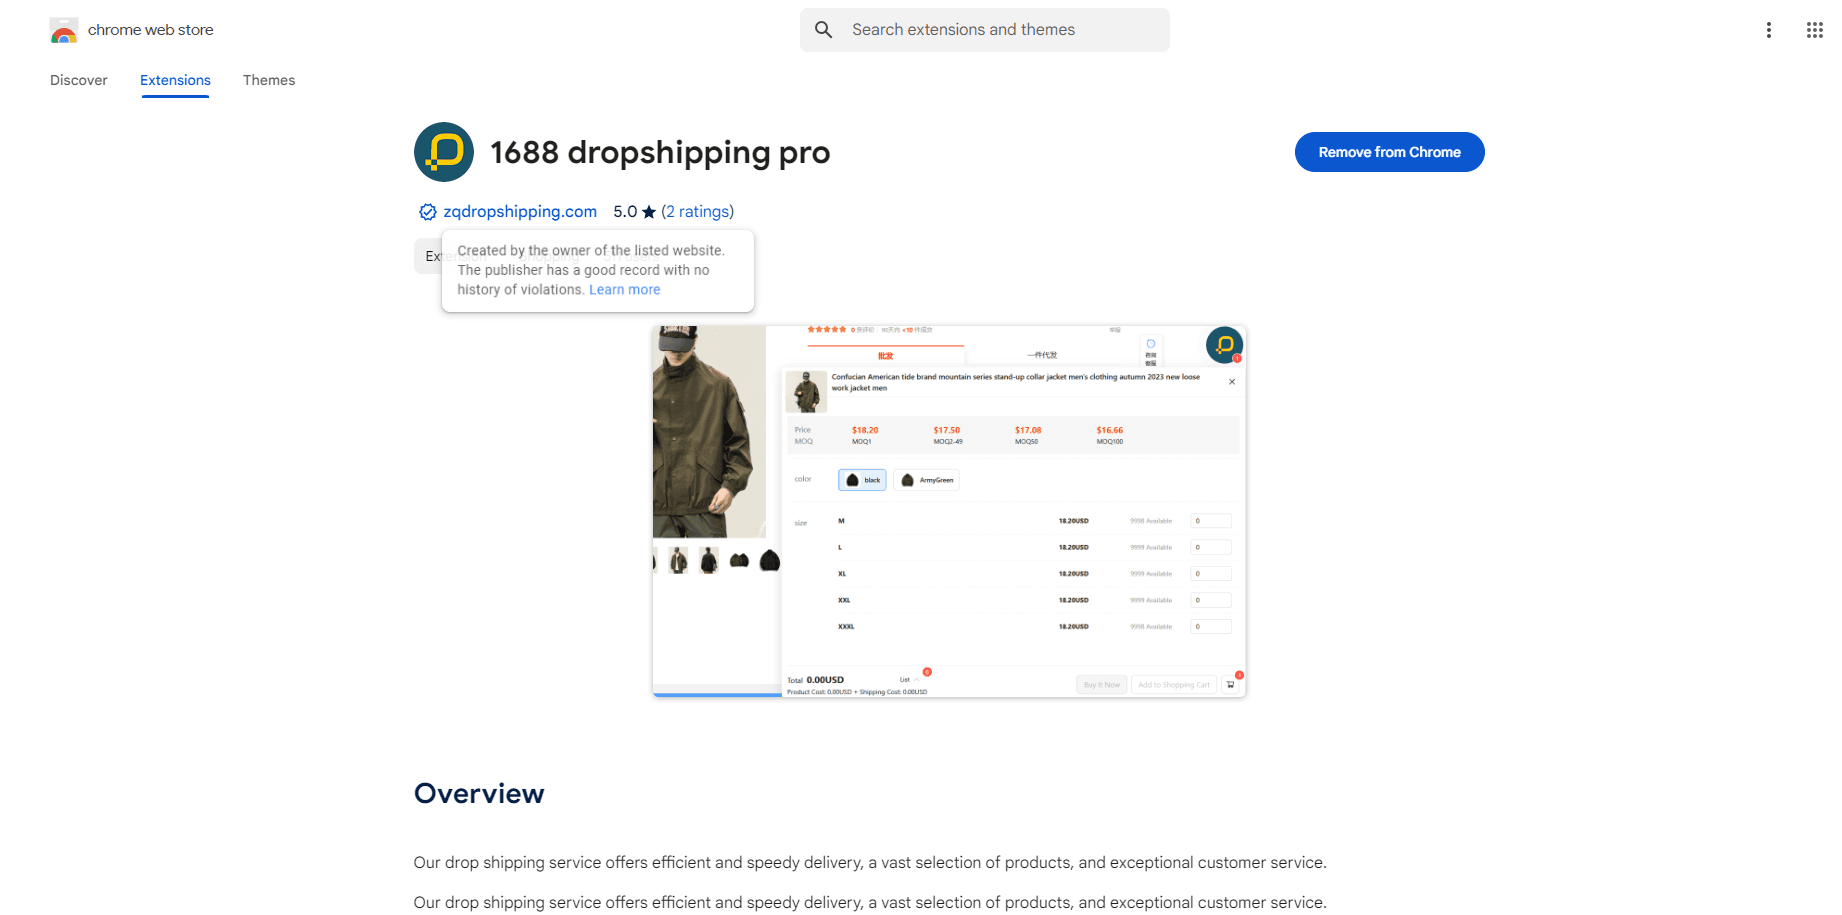Viewport: 1842px width, 915px height.
Task: Click the verified publisher badge icon
Action: [x=427, y=212]
